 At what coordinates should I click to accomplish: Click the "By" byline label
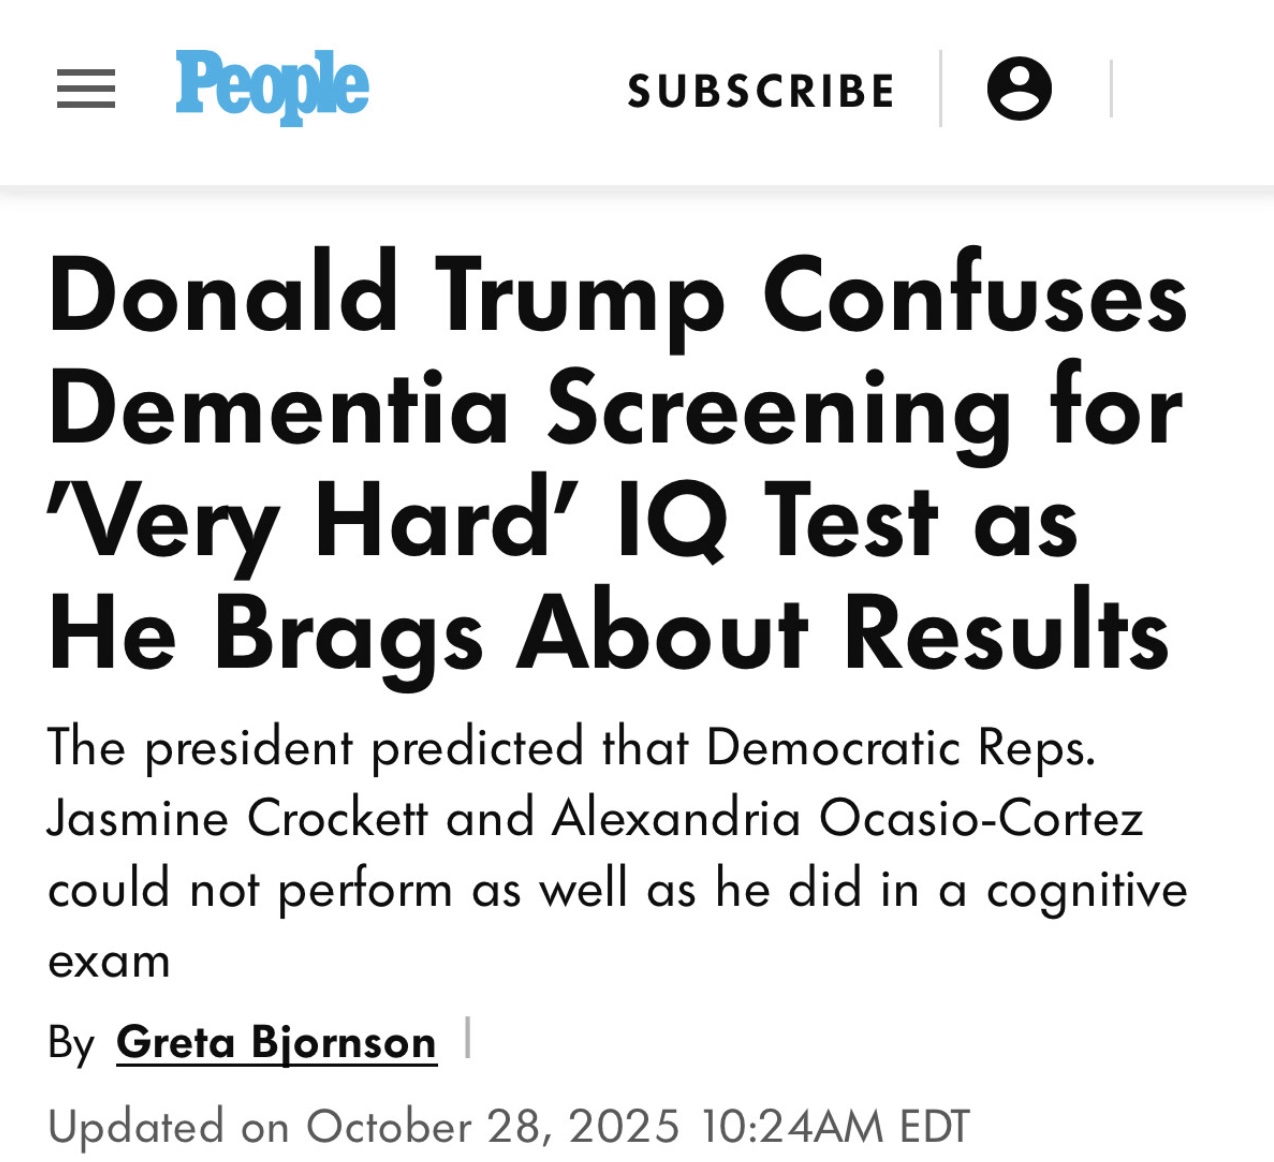pyautogui.click(x=71, y=1043)
